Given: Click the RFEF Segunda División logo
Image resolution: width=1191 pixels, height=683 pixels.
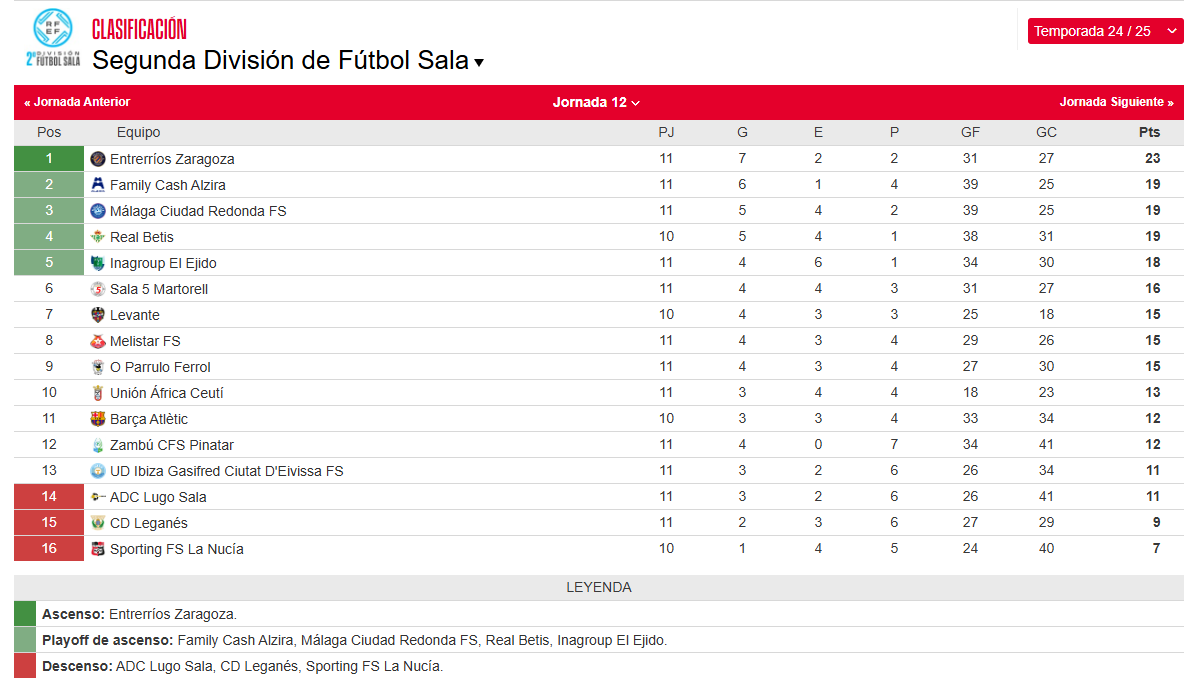Looking at the screenshot, I should pos(53,38).
